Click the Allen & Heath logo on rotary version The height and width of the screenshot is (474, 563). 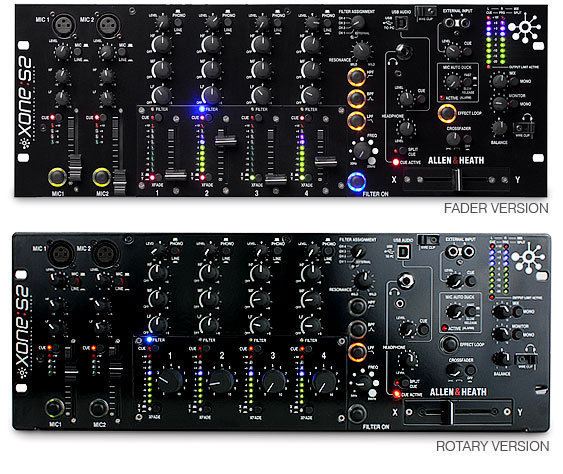[458, 392]
